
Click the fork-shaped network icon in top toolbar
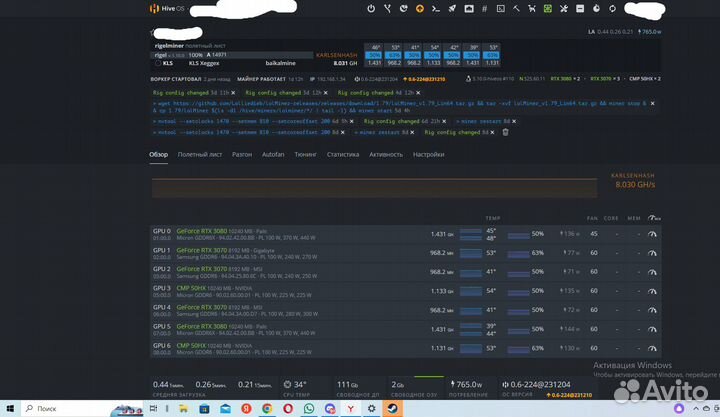[x=388, y=9]
